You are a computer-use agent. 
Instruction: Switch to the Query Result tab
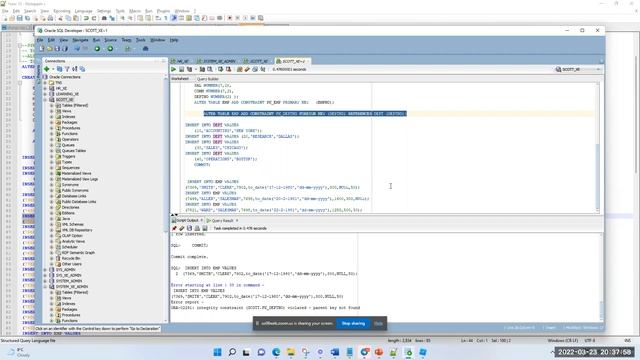pos(222,220)
